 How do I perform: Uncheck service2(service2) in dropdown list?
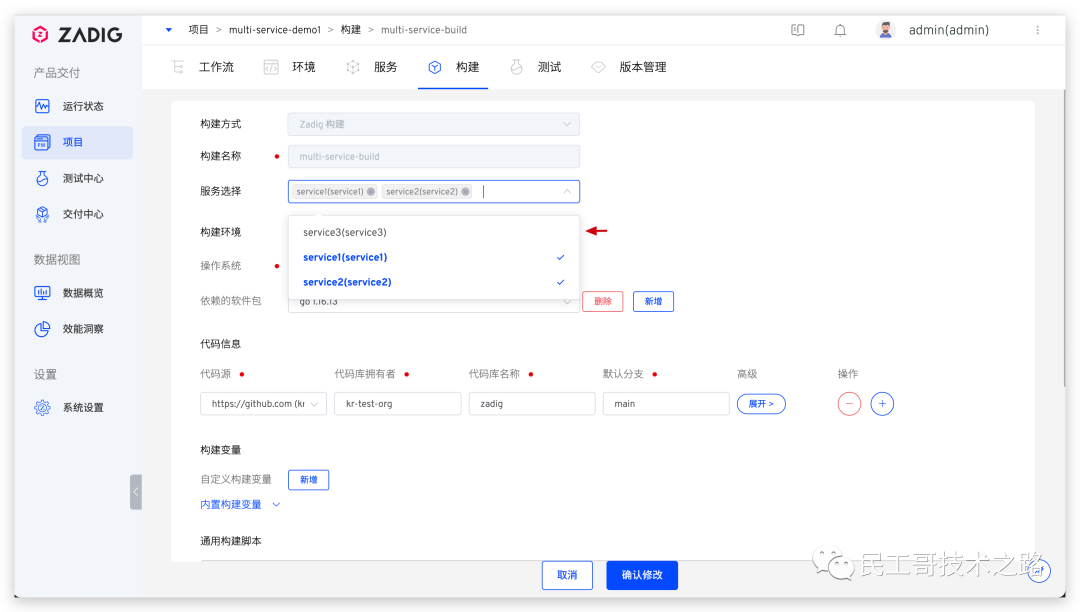[347, 282]
